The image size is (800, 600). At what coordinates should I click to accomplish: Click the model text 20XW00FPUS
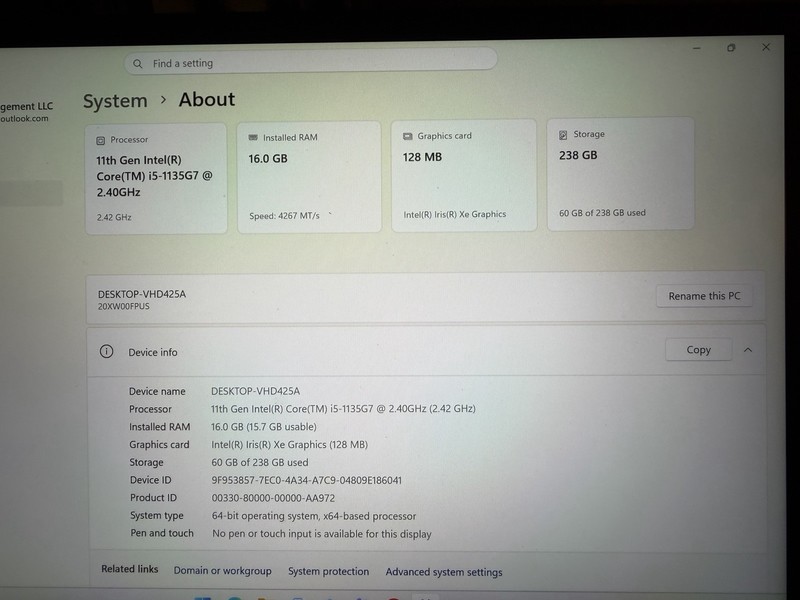pyautogui.click(x=123, y=307)
